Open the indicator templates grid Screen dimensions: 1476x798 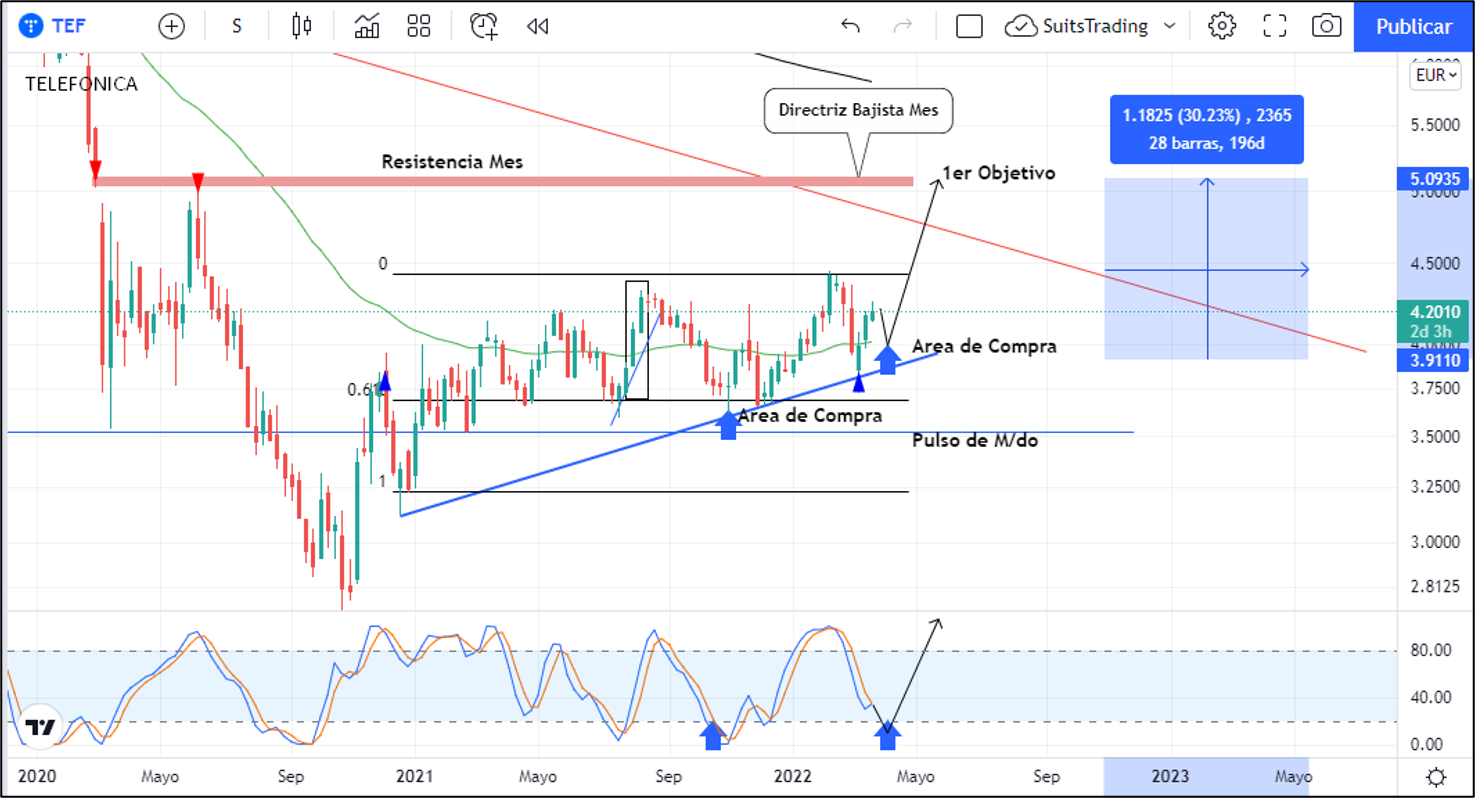[419, 26]
